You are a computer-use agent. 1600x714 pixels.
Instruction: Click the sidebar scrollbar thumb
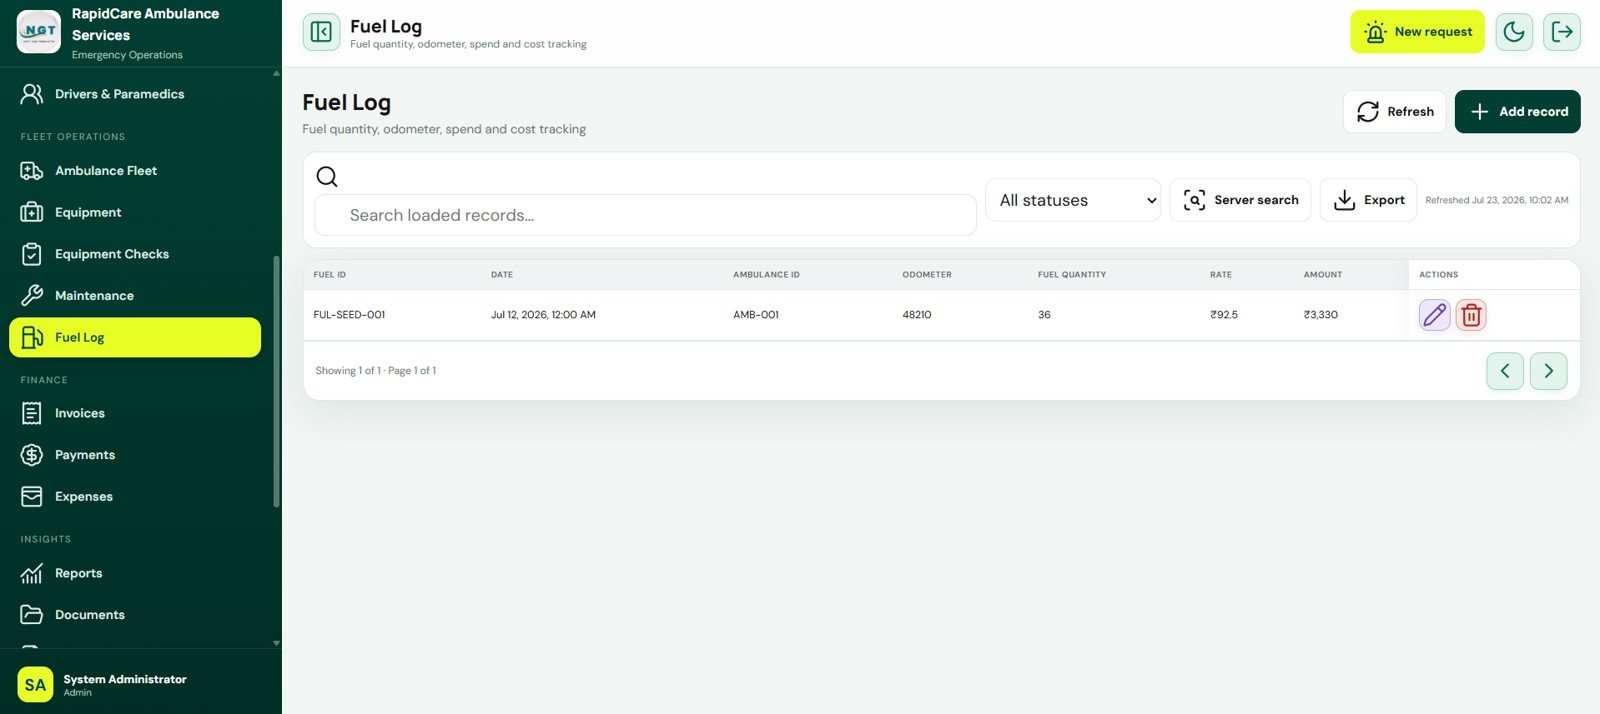(277, 382)
